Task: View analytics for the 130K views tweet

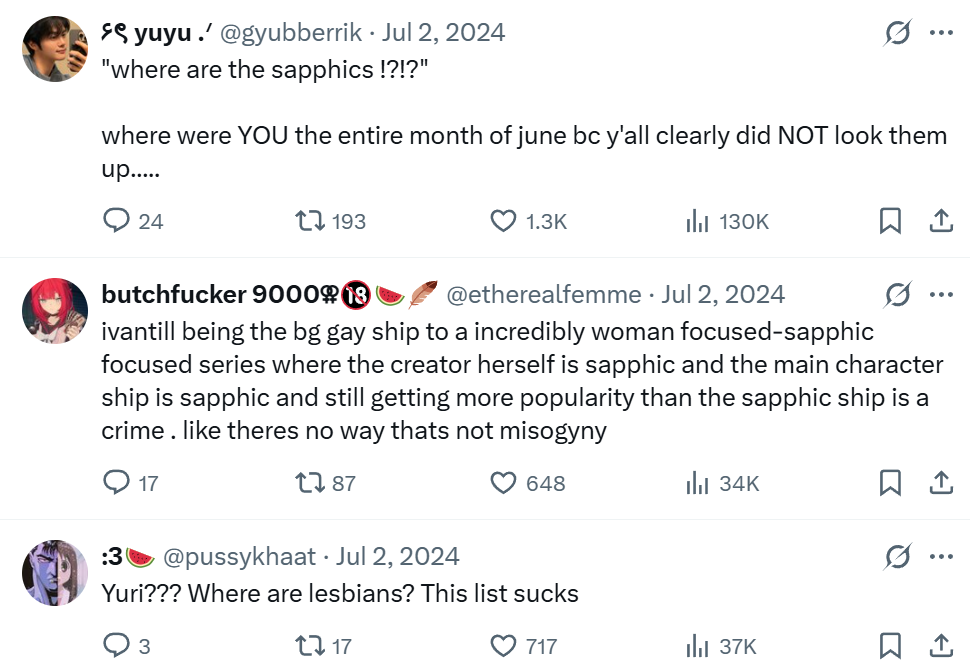Action: 697,221
